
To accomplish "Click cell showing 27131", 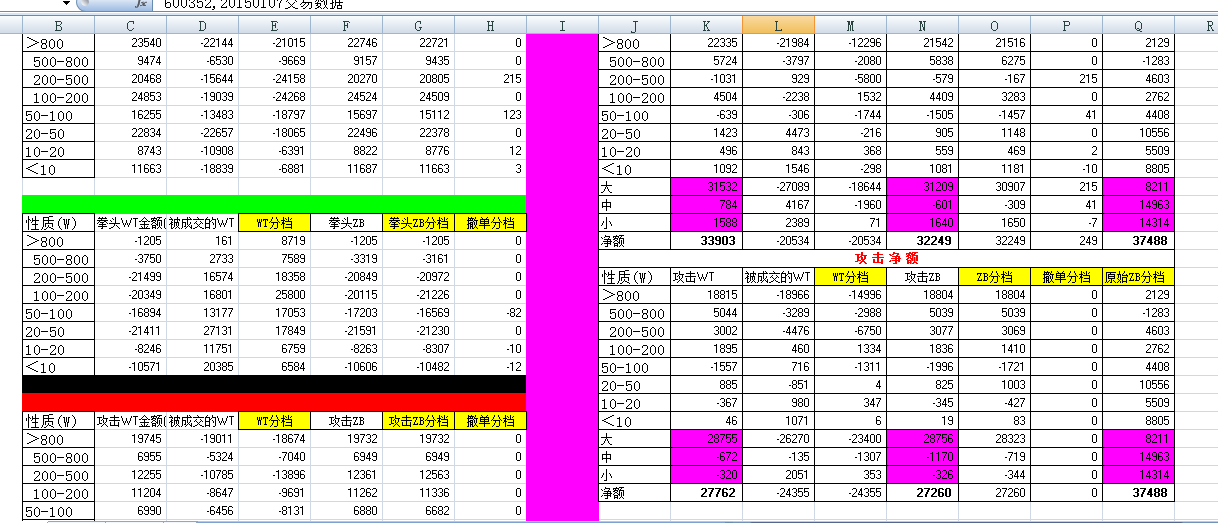I will [203, 331].
